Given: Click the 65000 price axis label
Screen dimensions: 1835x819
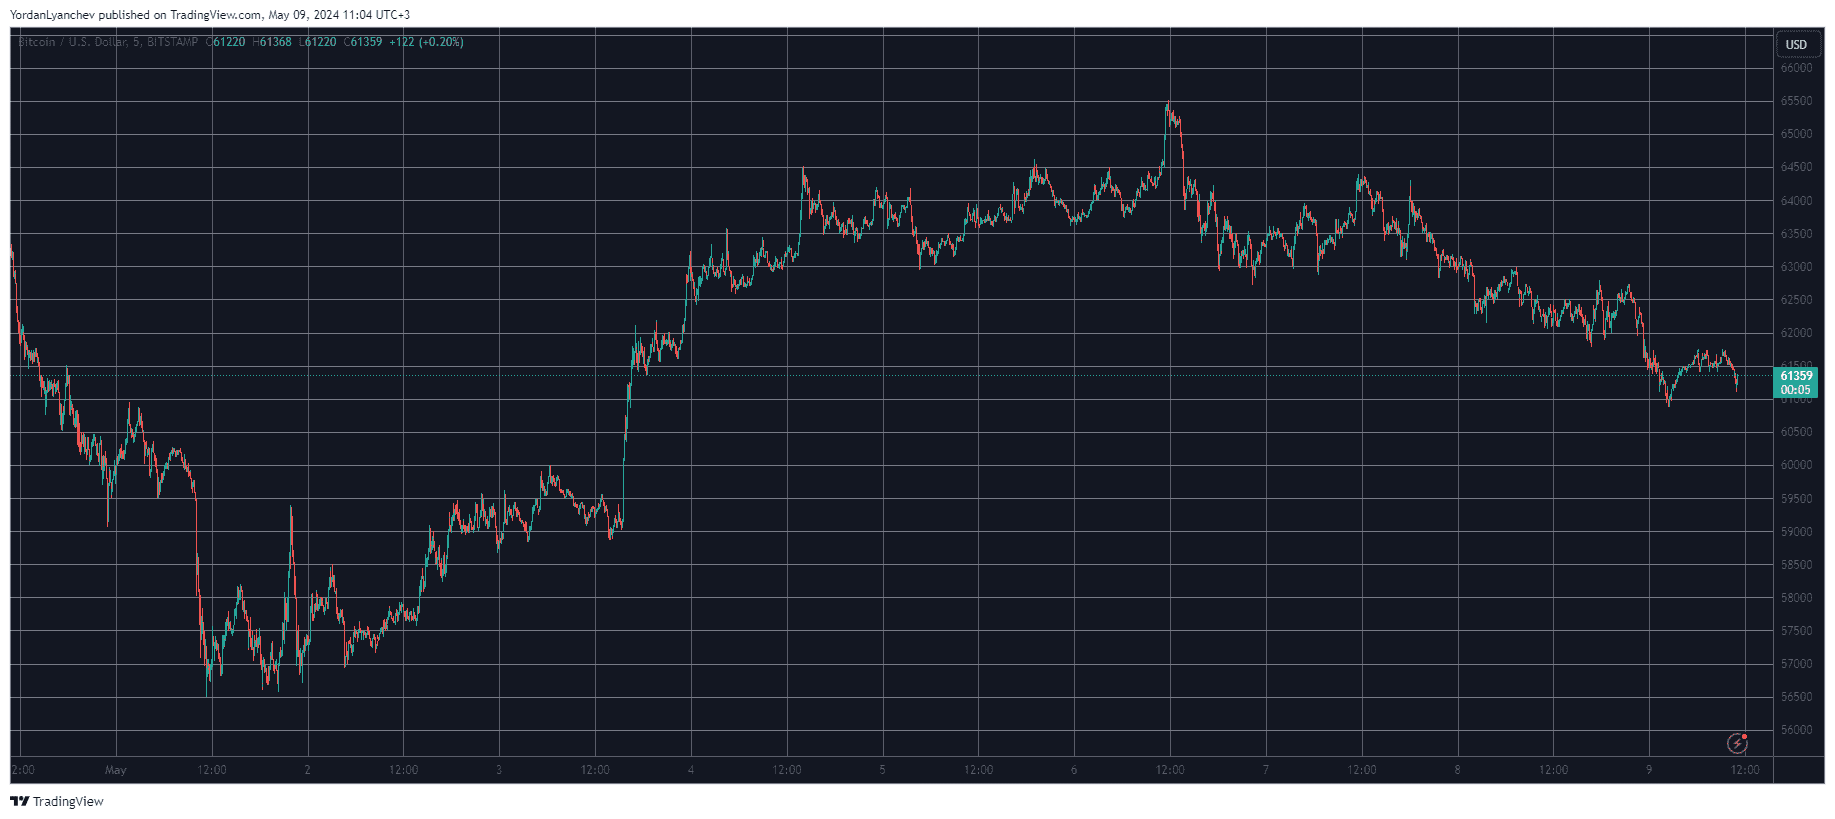Looking at the screenshot, I should tap(1796, 134).
